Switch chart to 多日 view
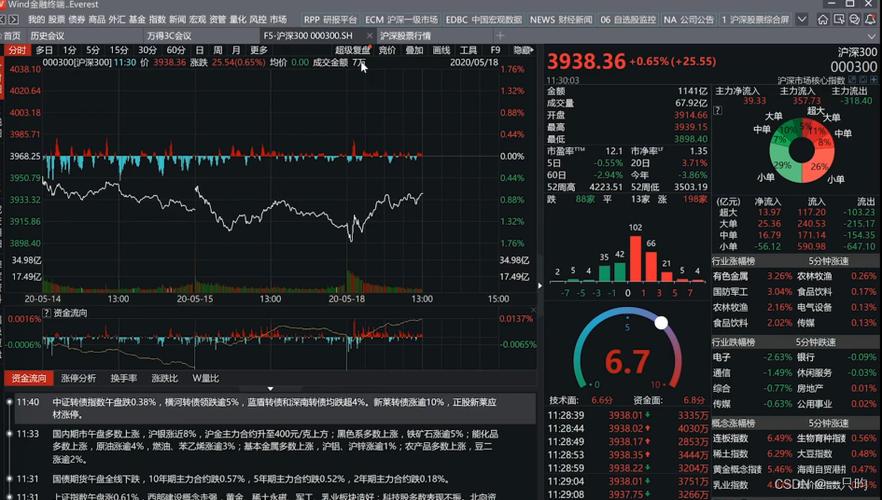The height and width of the screenshot is (500, 882). coord(44,50)
